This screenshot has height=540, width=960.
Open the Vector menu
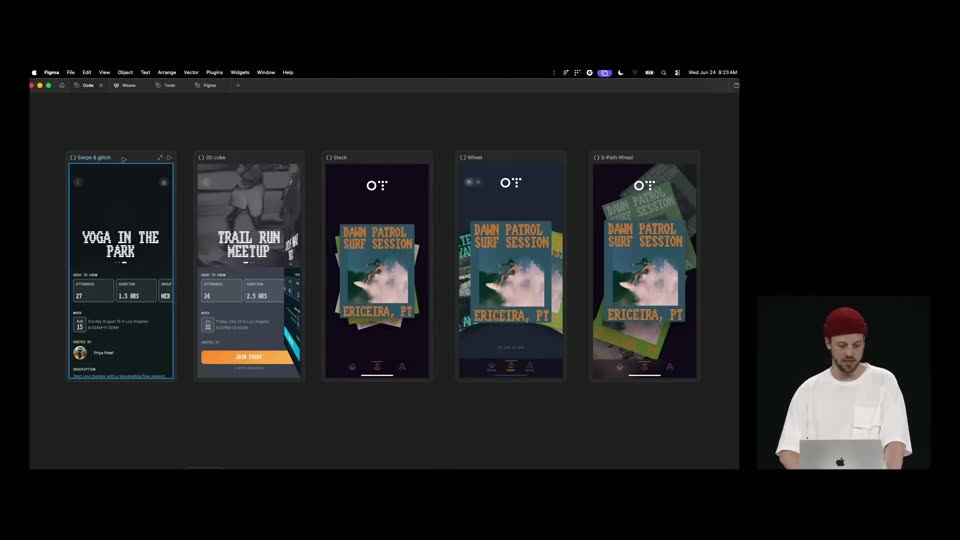(x=191, y=72)
